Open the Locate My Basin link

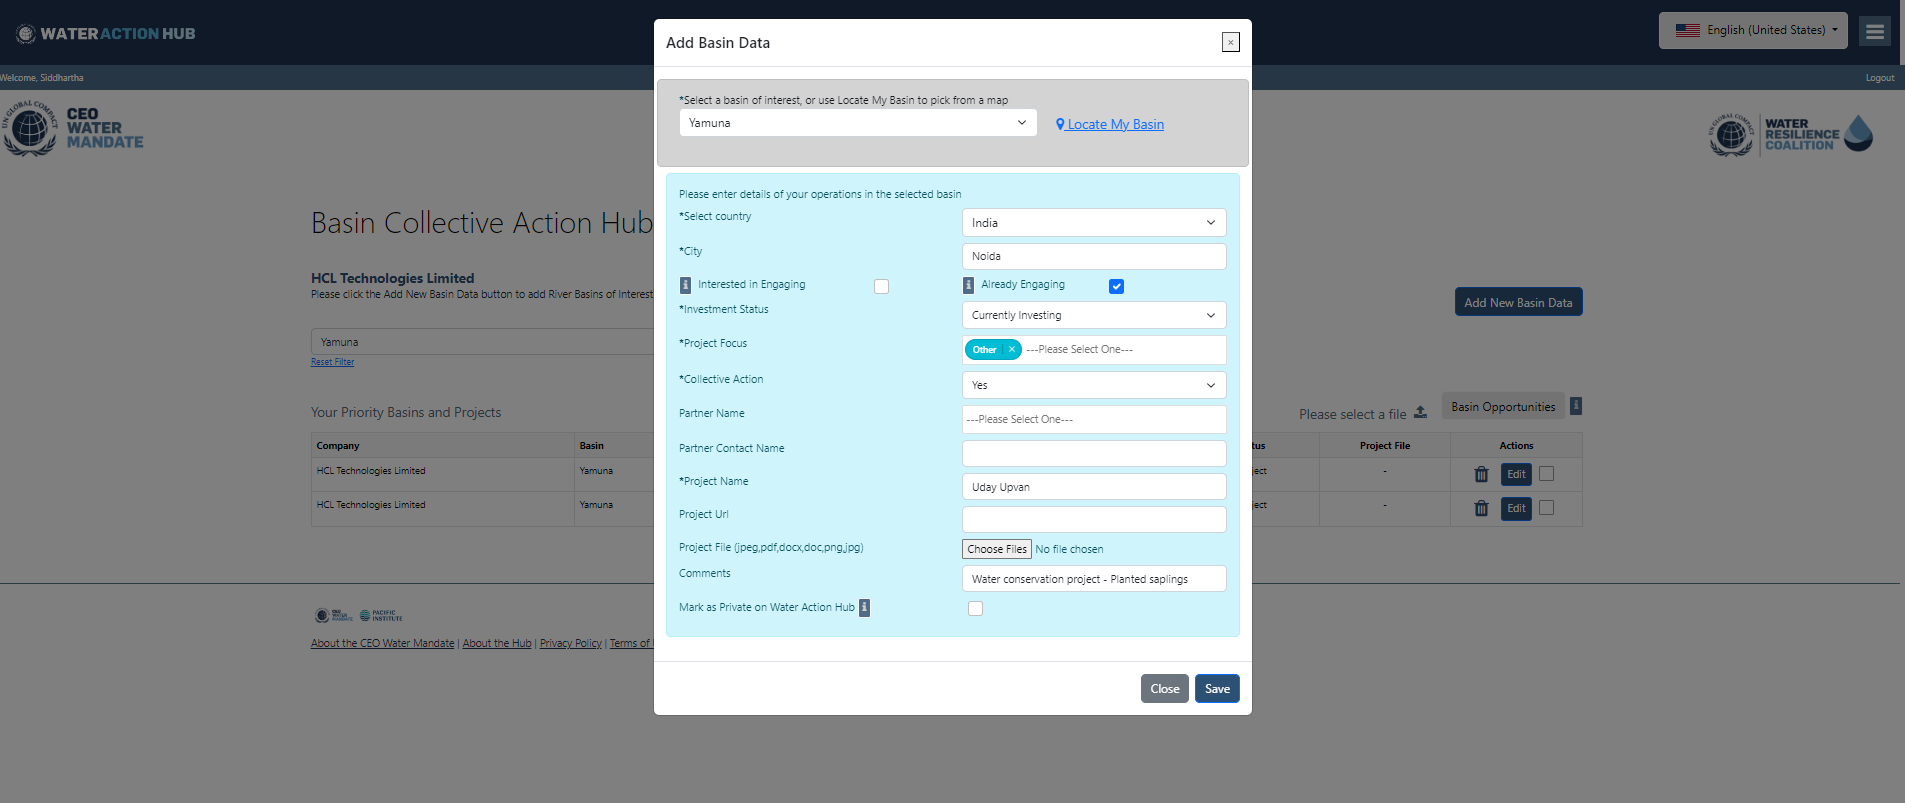[1110, 124]
